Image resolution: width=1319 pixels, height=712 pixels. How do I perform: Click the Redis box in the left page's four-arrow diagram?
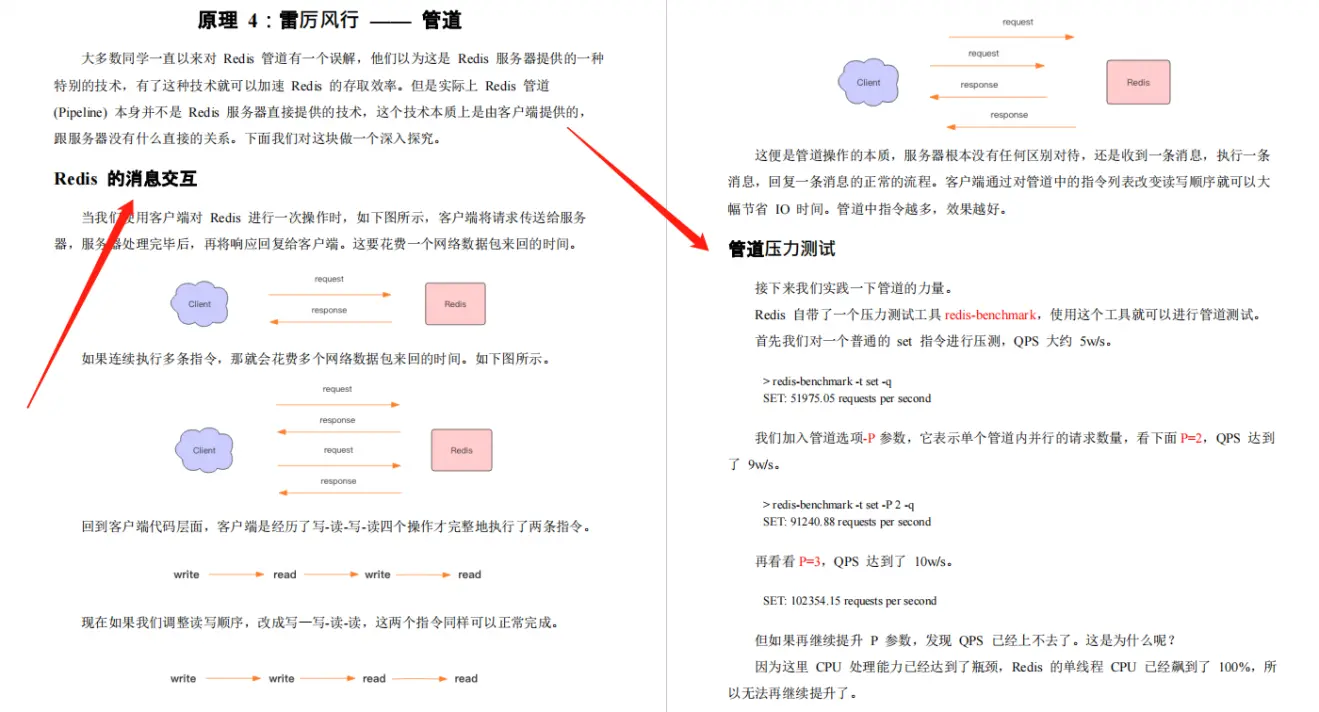coord(461,450)
